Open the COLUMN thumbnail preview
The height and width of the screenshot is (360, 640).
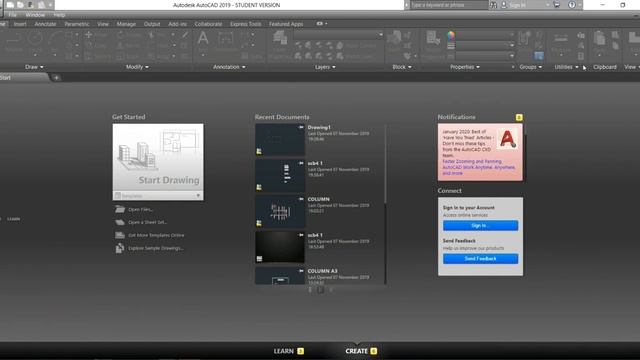[x=280, y=211]
